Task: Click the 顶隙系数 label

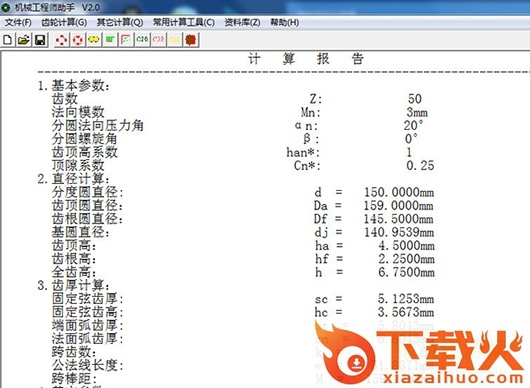Action: 78,165
